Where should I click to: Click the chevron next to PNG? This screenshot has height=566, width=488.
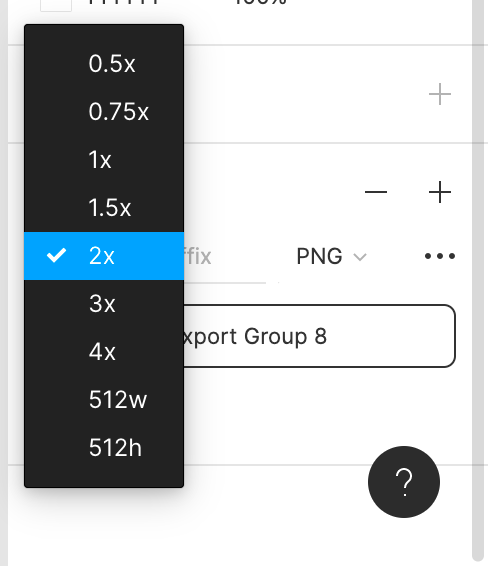pos(360,257)
